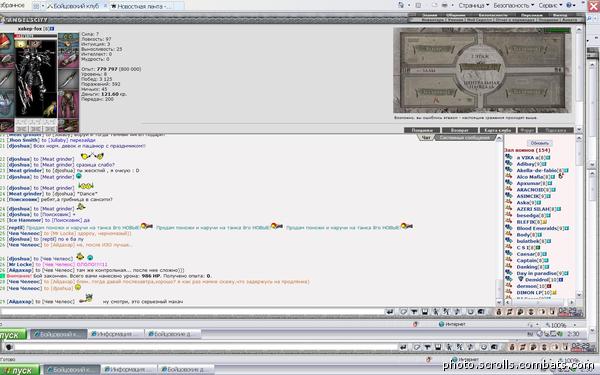Open the earrings and necklace slot
600x375 pixels.
(68, 42)
